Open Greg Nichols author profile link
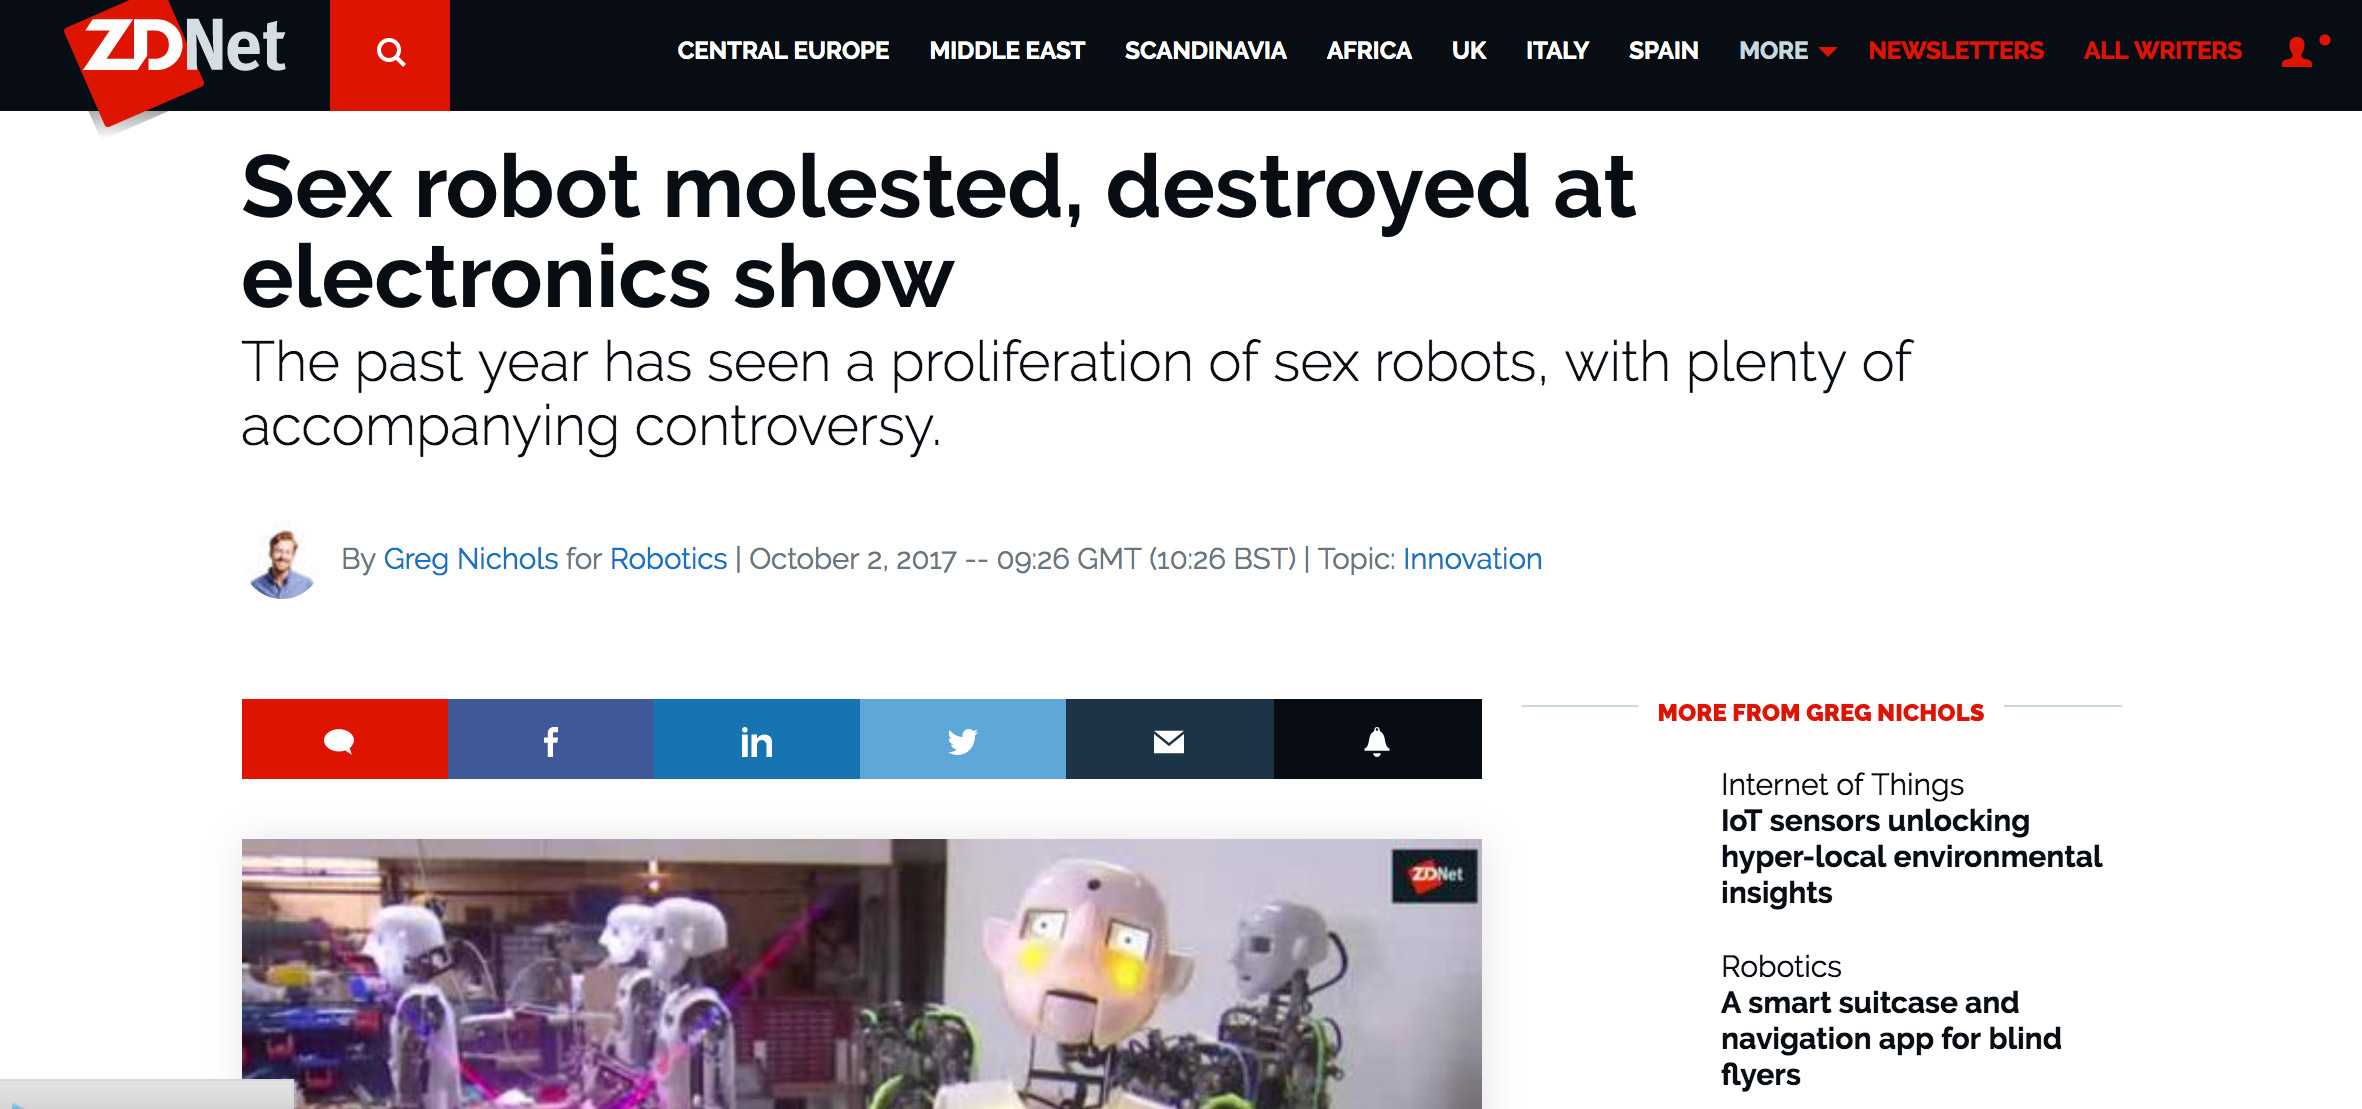Viewport: 2362px width, 1109px height. [x=470, y=558]
